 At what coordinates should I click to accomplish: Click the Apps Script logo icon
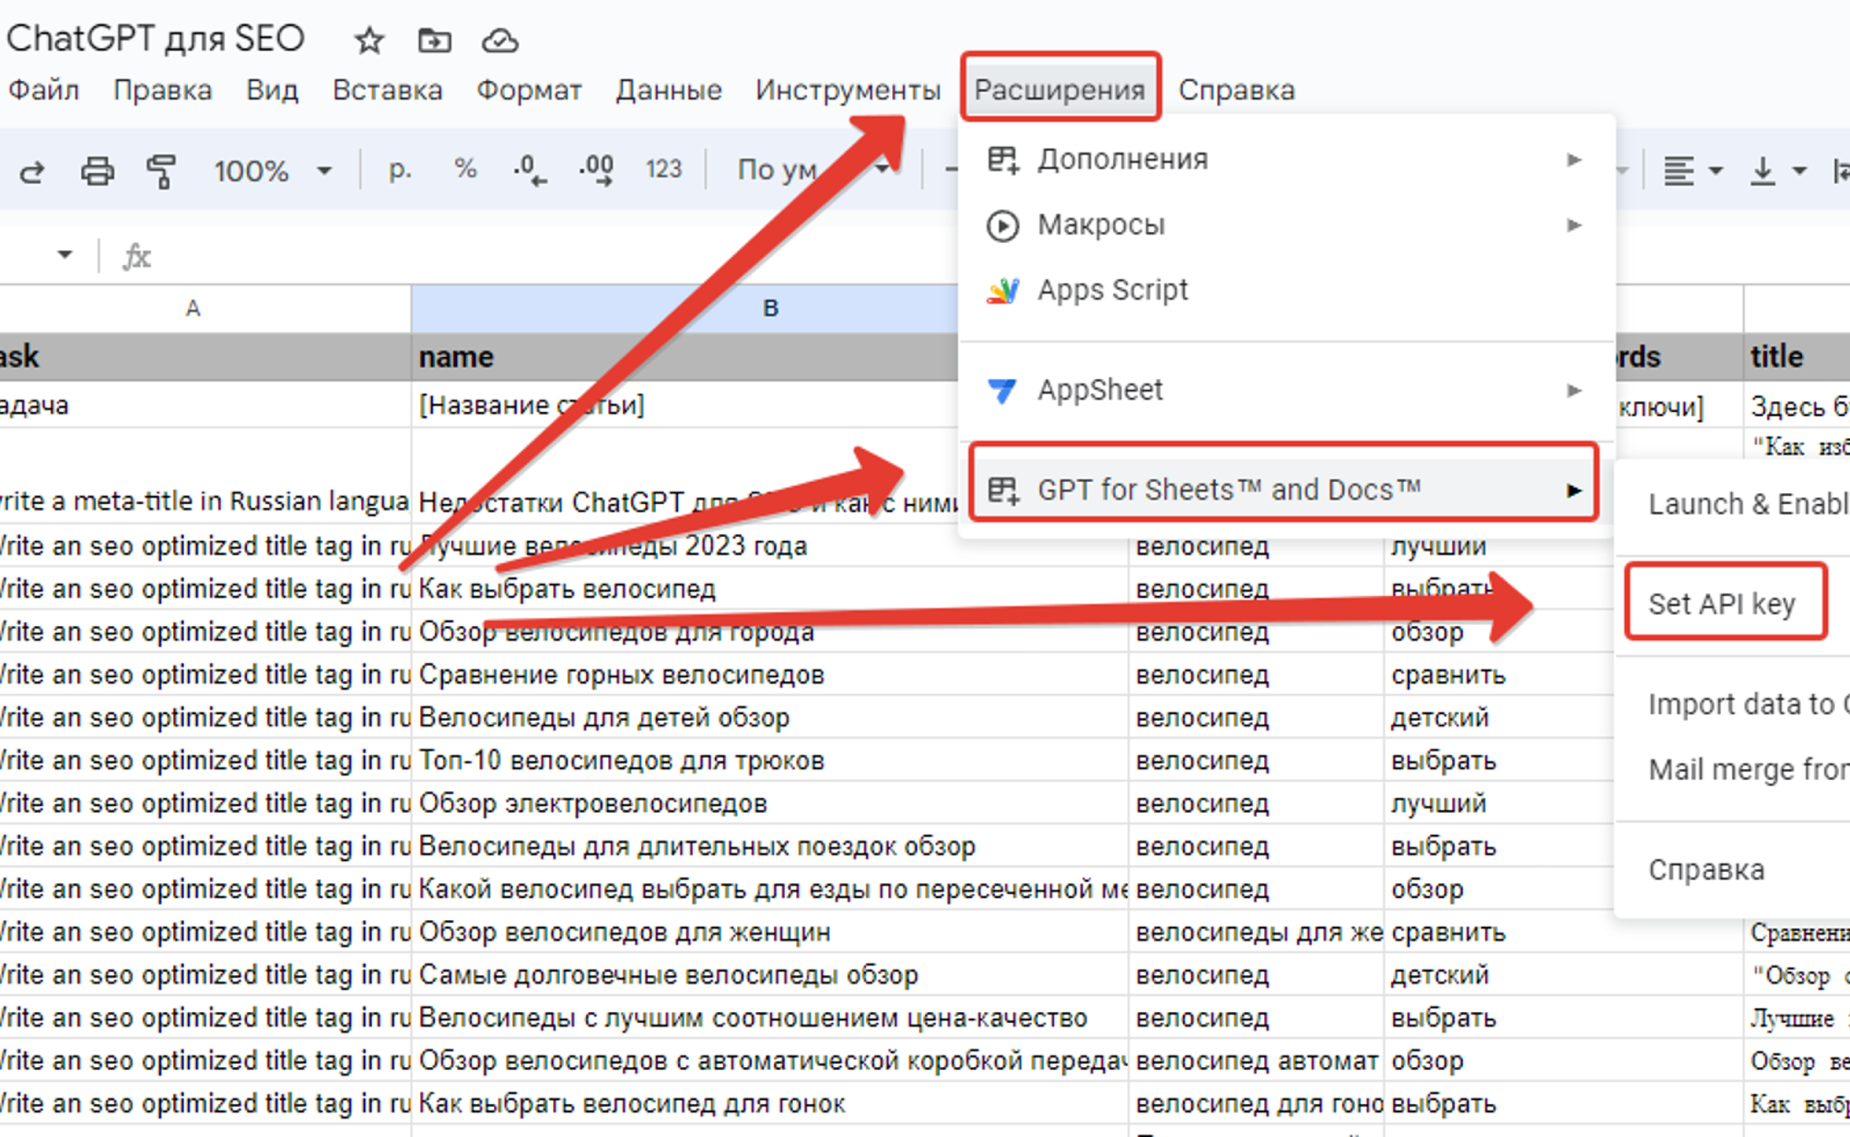pyautogui.click(x=1003, y=290)
